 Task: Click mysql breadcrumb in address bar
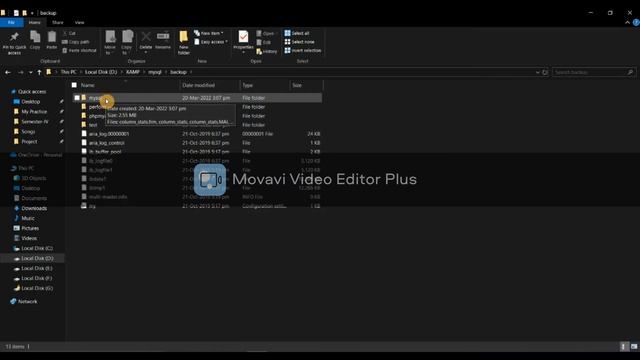pos(155,72)
